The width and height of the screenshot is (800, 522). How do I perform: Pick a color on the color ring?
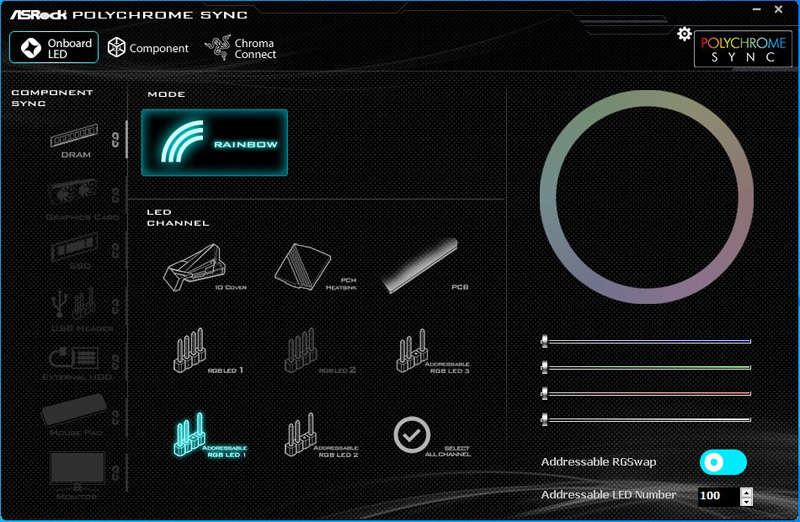[646, 98]
